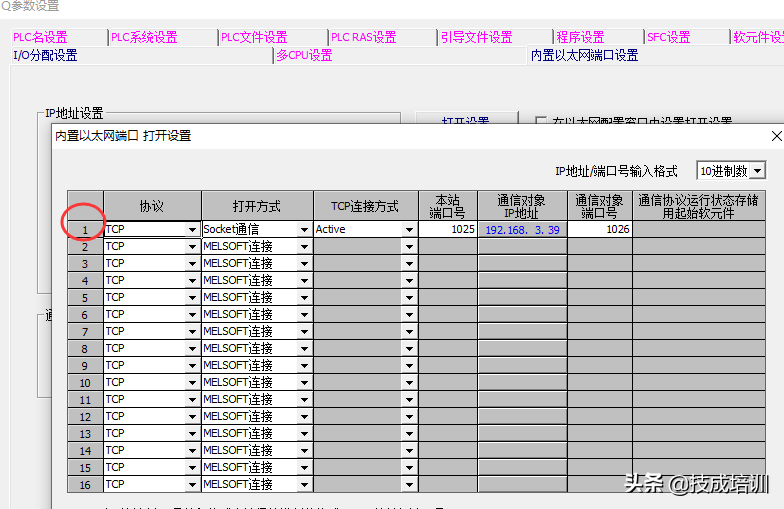Edit row 1 通信对象IP地址 192.168.3.39 field

coord(522,229)
